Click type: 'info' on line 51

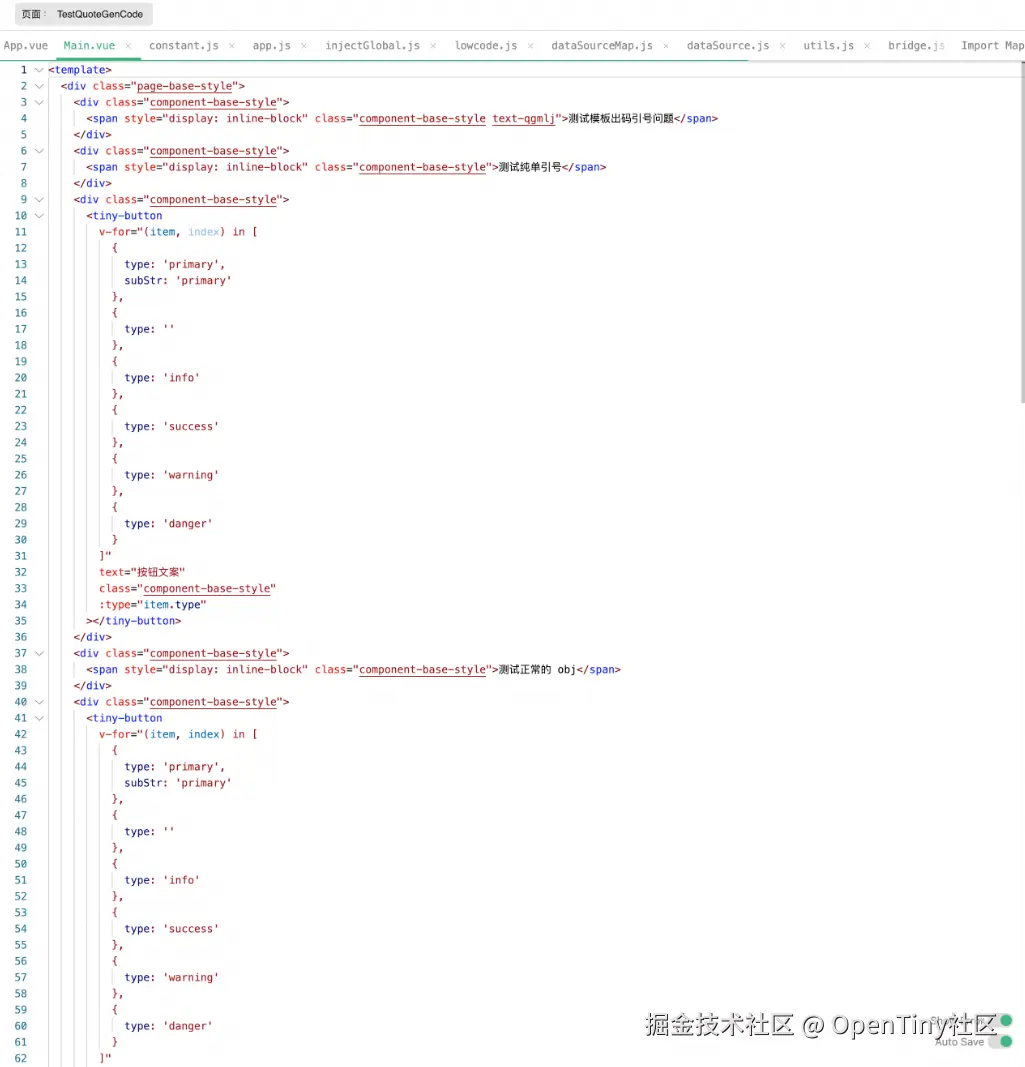coord(162,881)
